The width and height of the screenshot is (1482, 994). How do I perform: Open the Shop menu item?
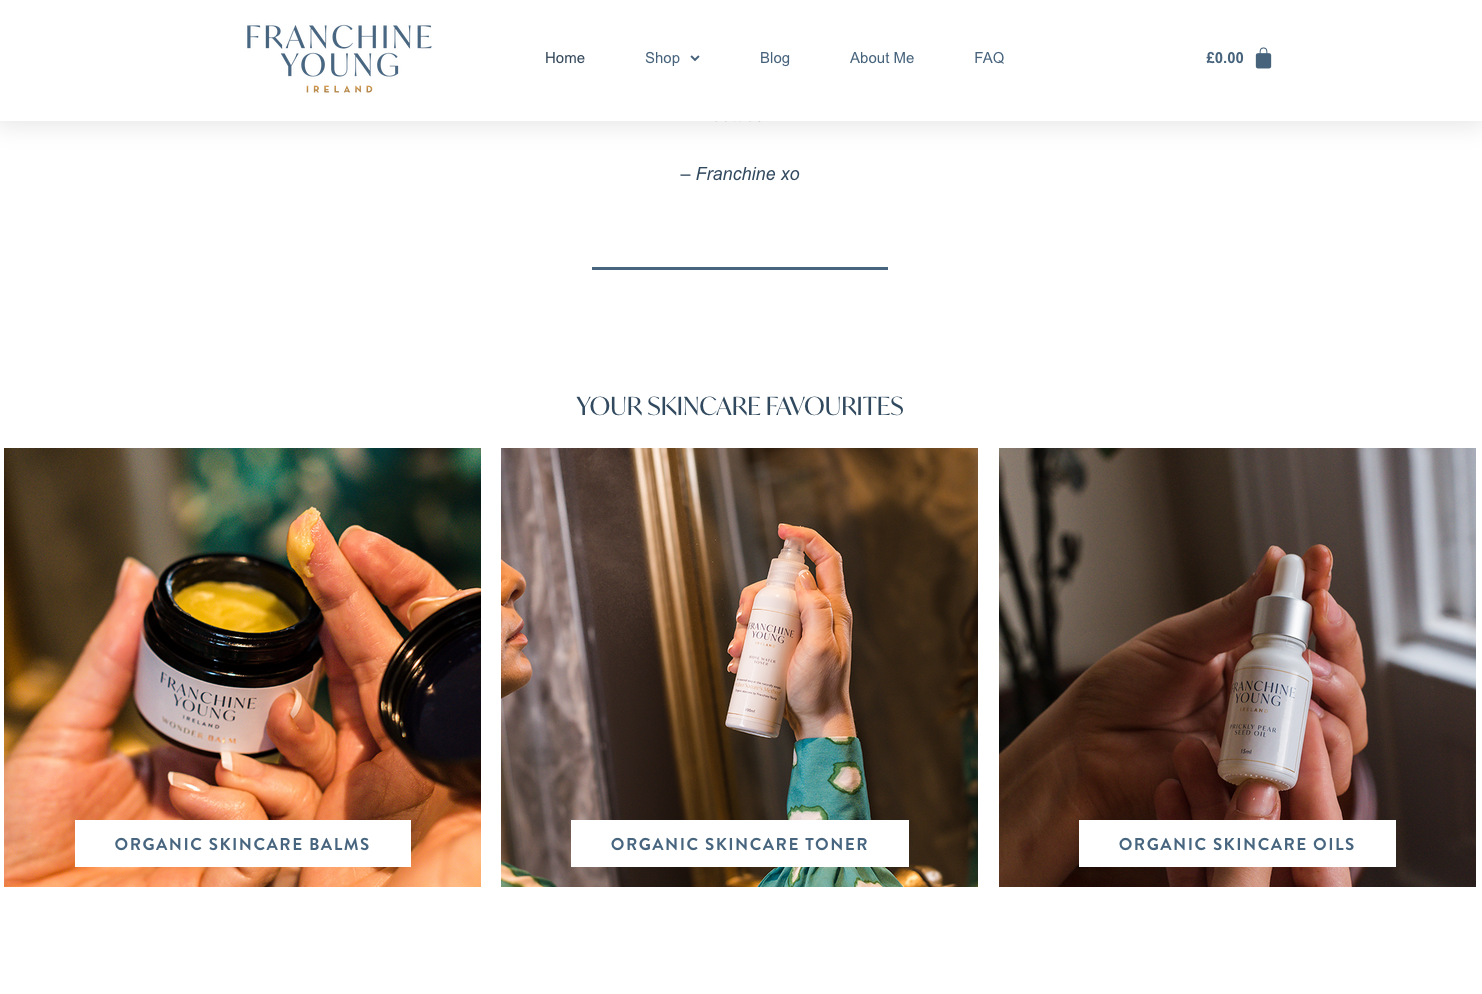pyautogui.click(x=662, y=58)
